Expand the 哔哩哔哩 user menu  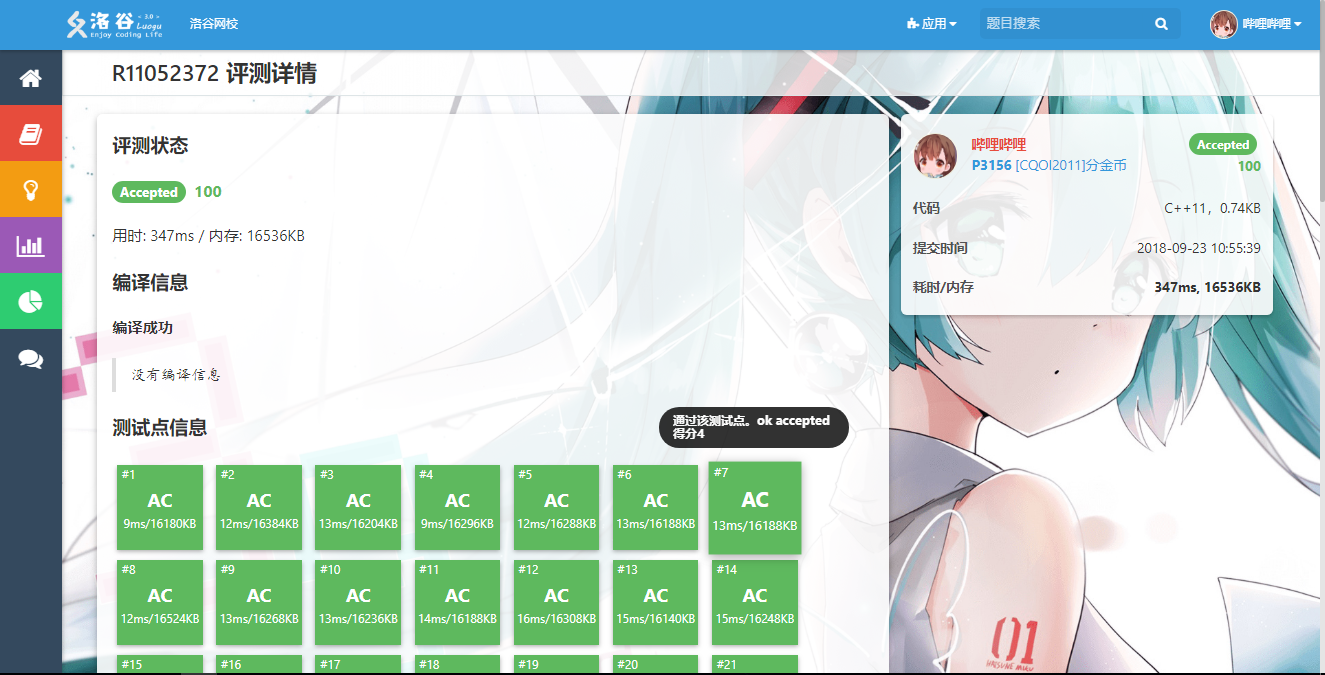(1272, 24)
